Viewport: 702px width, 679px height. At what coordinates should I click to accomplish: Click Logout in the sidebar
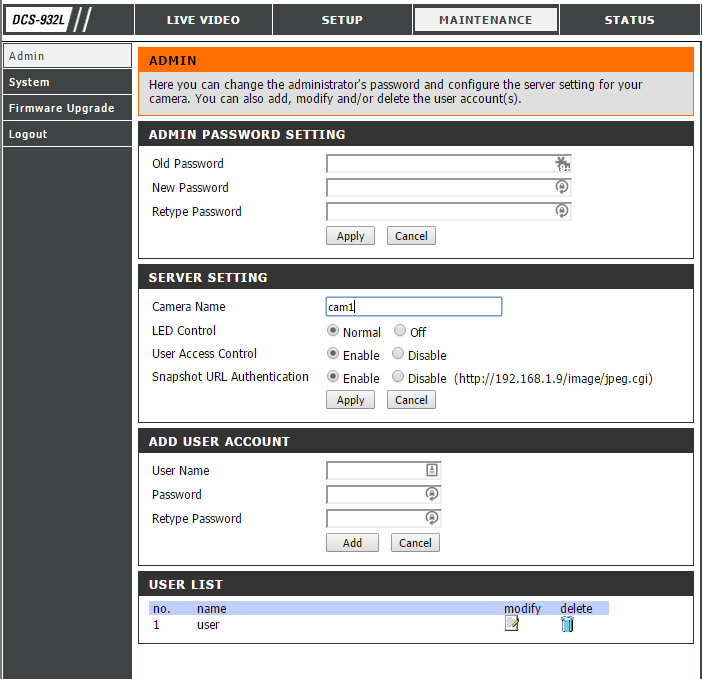tap(28, 134)
